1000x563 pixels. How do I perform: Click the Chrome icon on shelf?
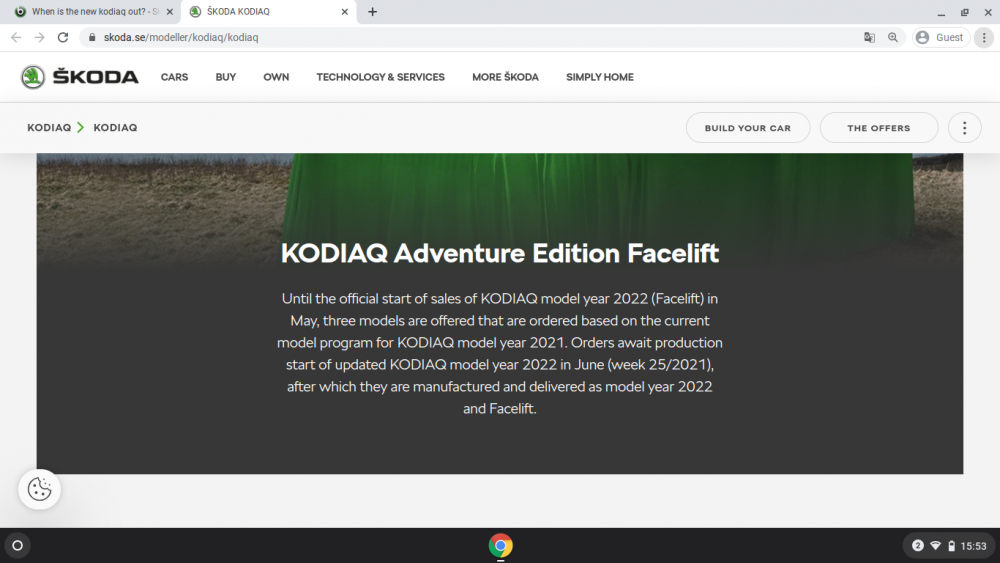pyautogui.click(x=501, y=546)
